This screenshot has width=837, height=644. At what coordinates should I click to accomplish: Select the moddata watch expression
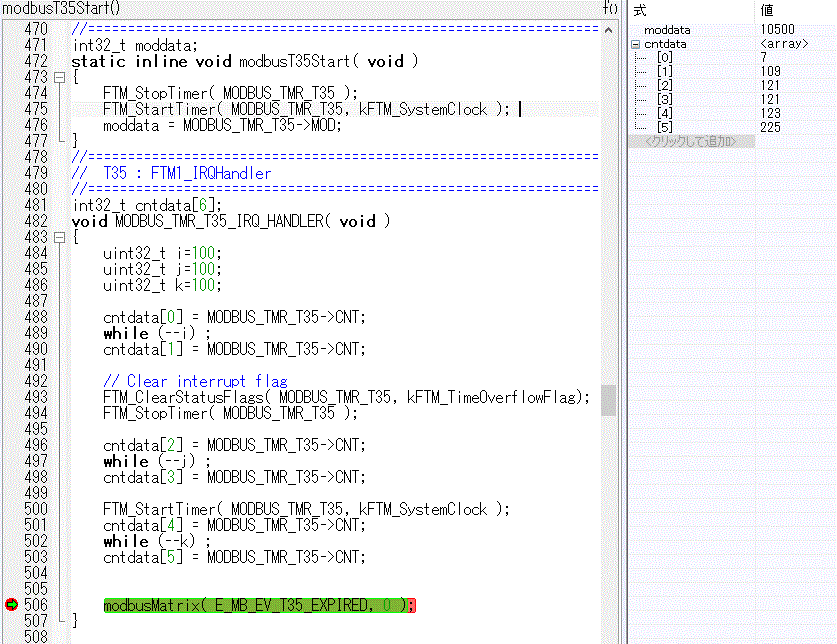667,30
